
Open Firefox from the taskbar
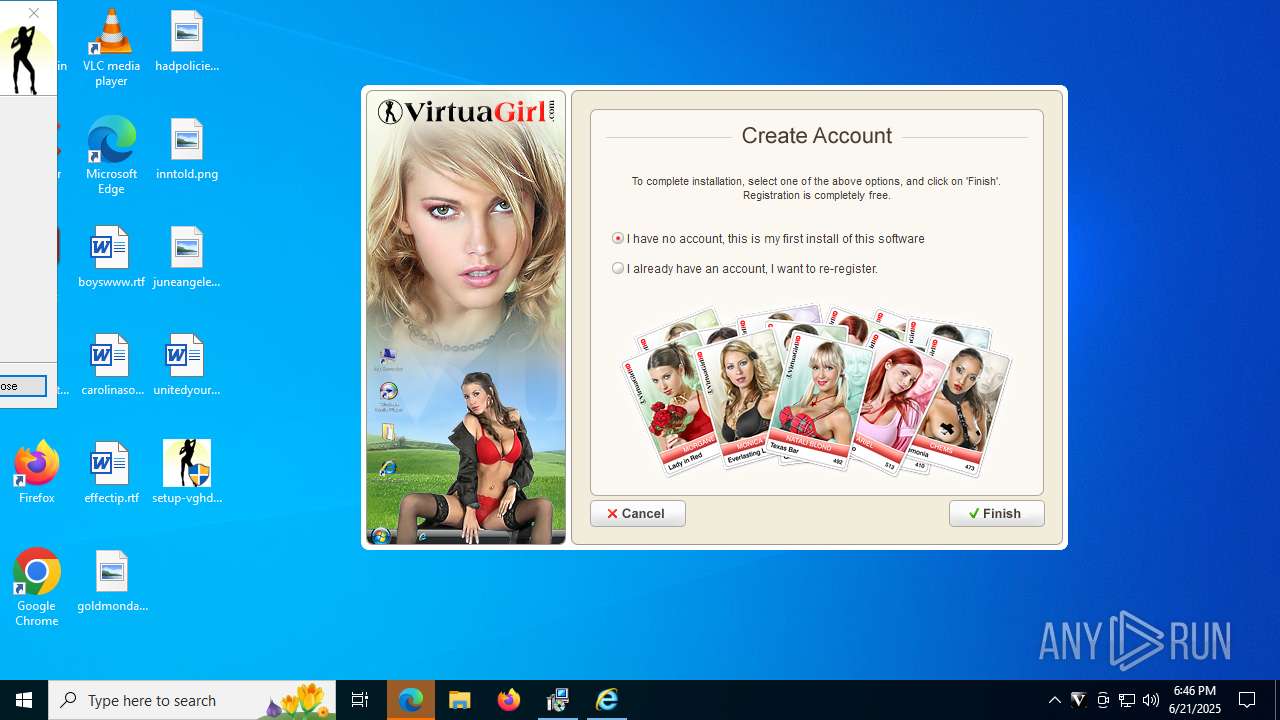click(x=509, y=700)
